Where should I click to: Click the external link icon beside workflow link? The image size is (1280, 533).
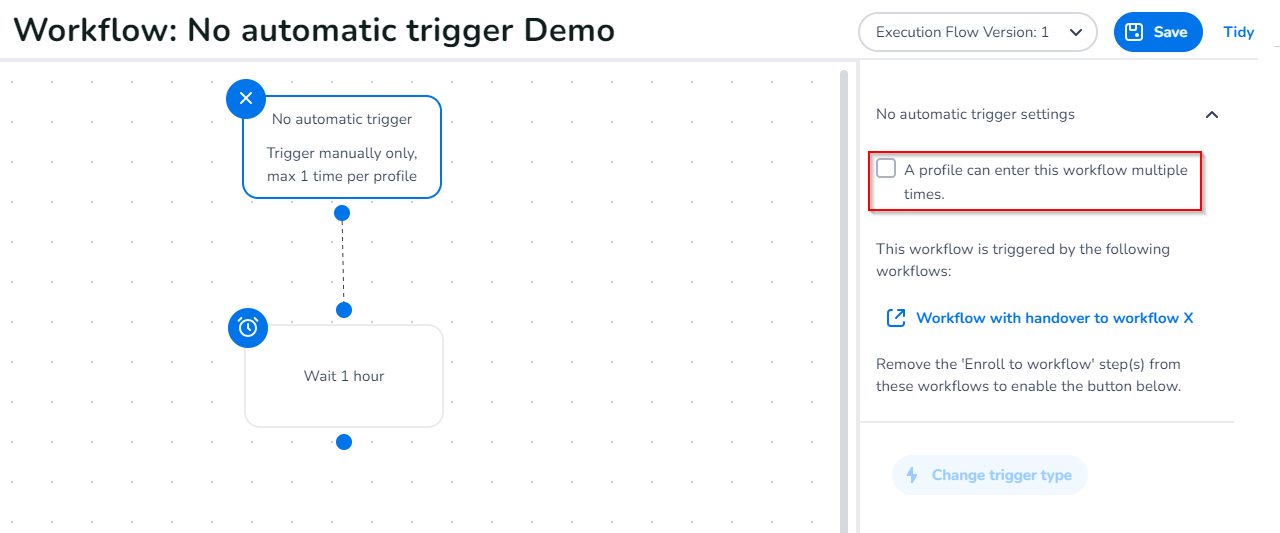[x=896, y=318]
